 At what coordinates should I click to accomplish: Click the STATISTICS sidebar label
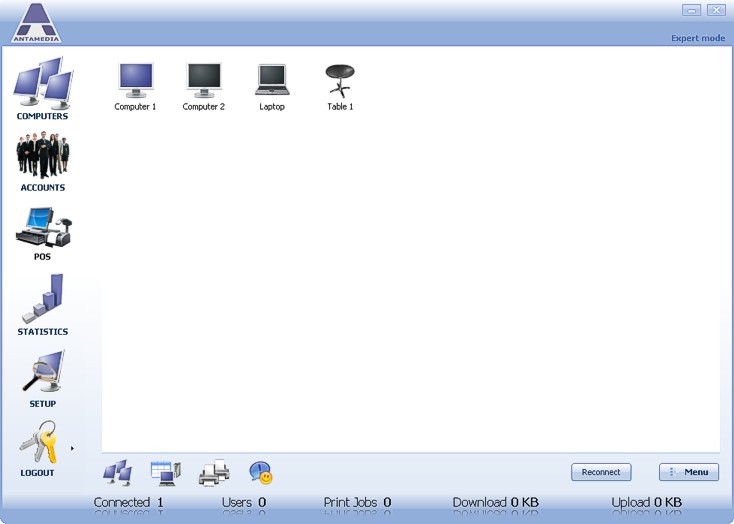click(x=43, y=332)
